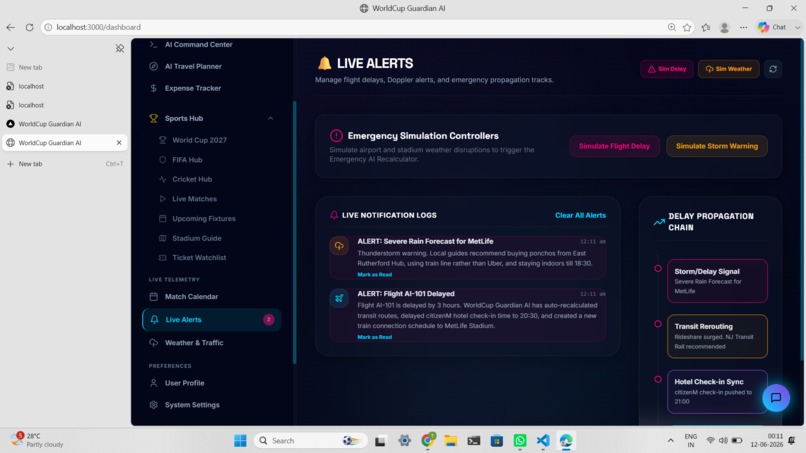The image size is (806, 453).
Task: Click the sidebar scrollbar
Action: tap(295, 232)
